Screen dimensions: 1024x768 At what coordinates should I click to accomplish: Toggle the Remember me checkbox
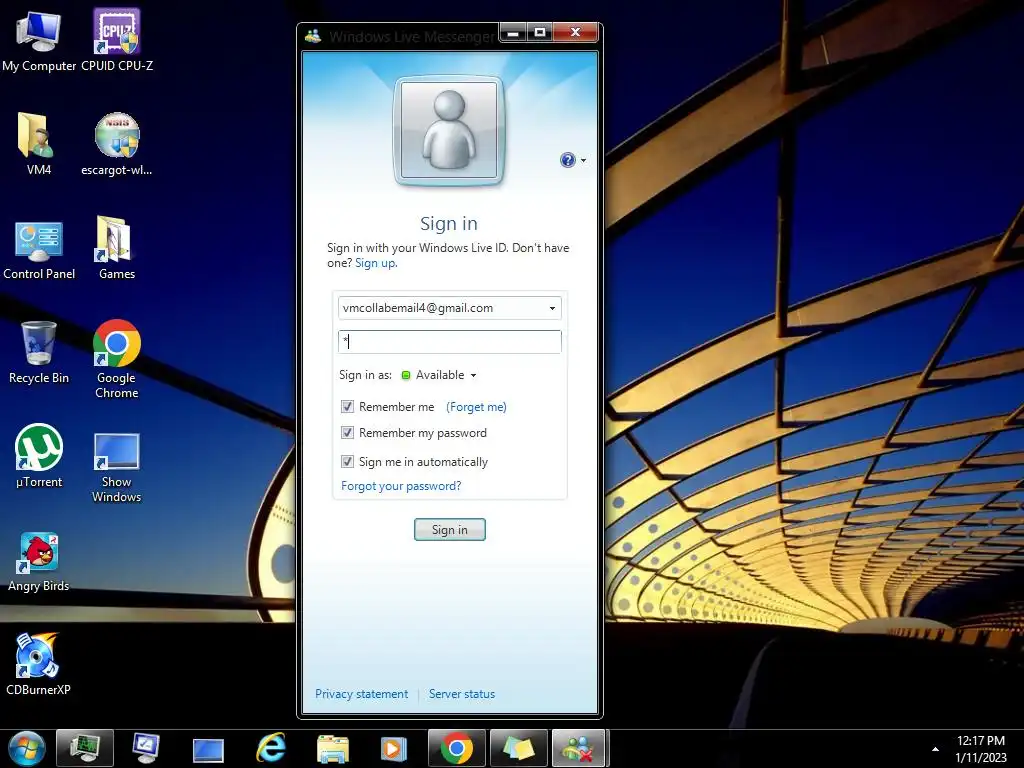(347, 407)
